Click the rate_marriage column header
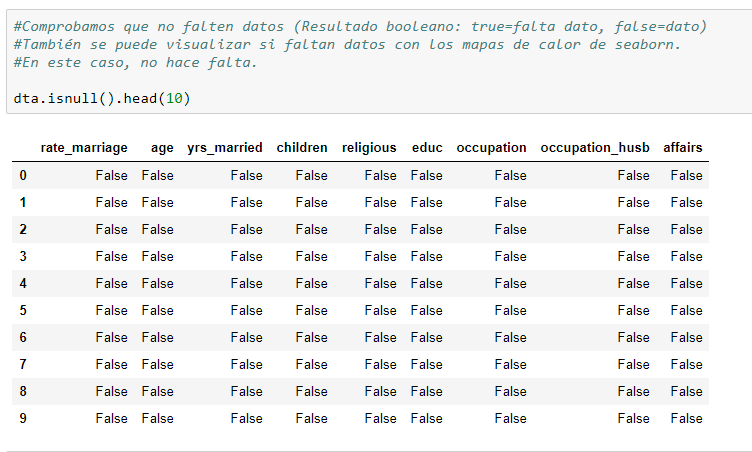This screenshot has width=752, height=452. click(x=84, y=148)
